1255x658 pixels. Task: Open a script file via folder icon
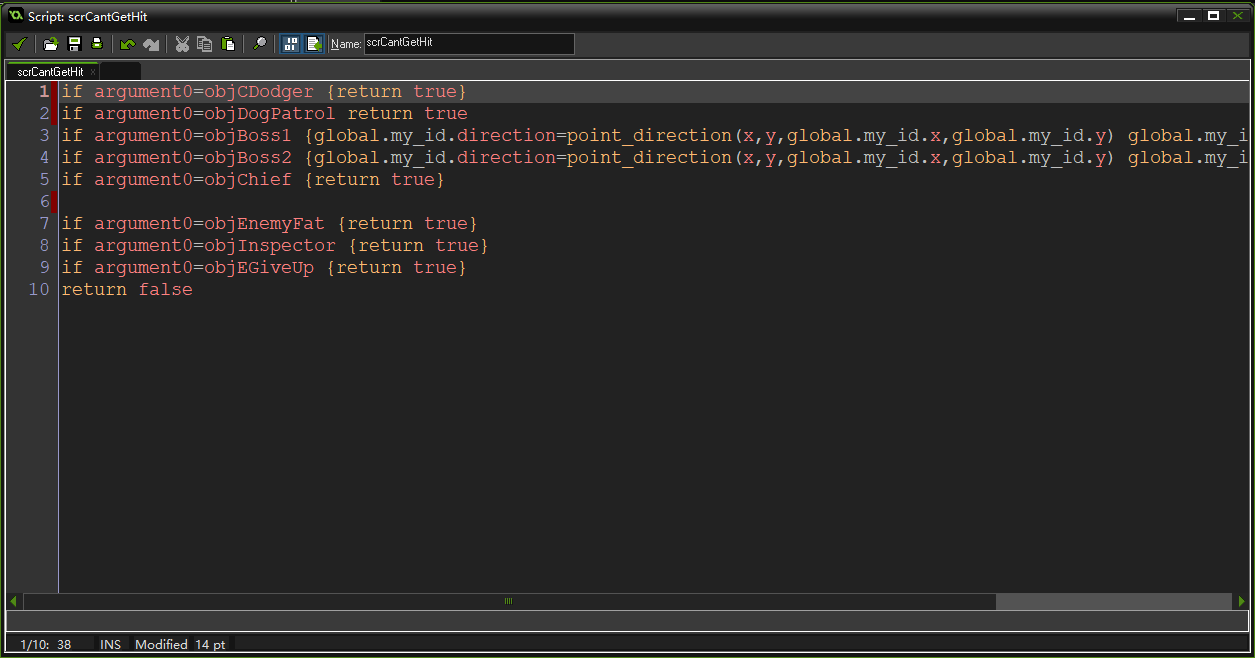pyautogui.click(x=51, y=44)
